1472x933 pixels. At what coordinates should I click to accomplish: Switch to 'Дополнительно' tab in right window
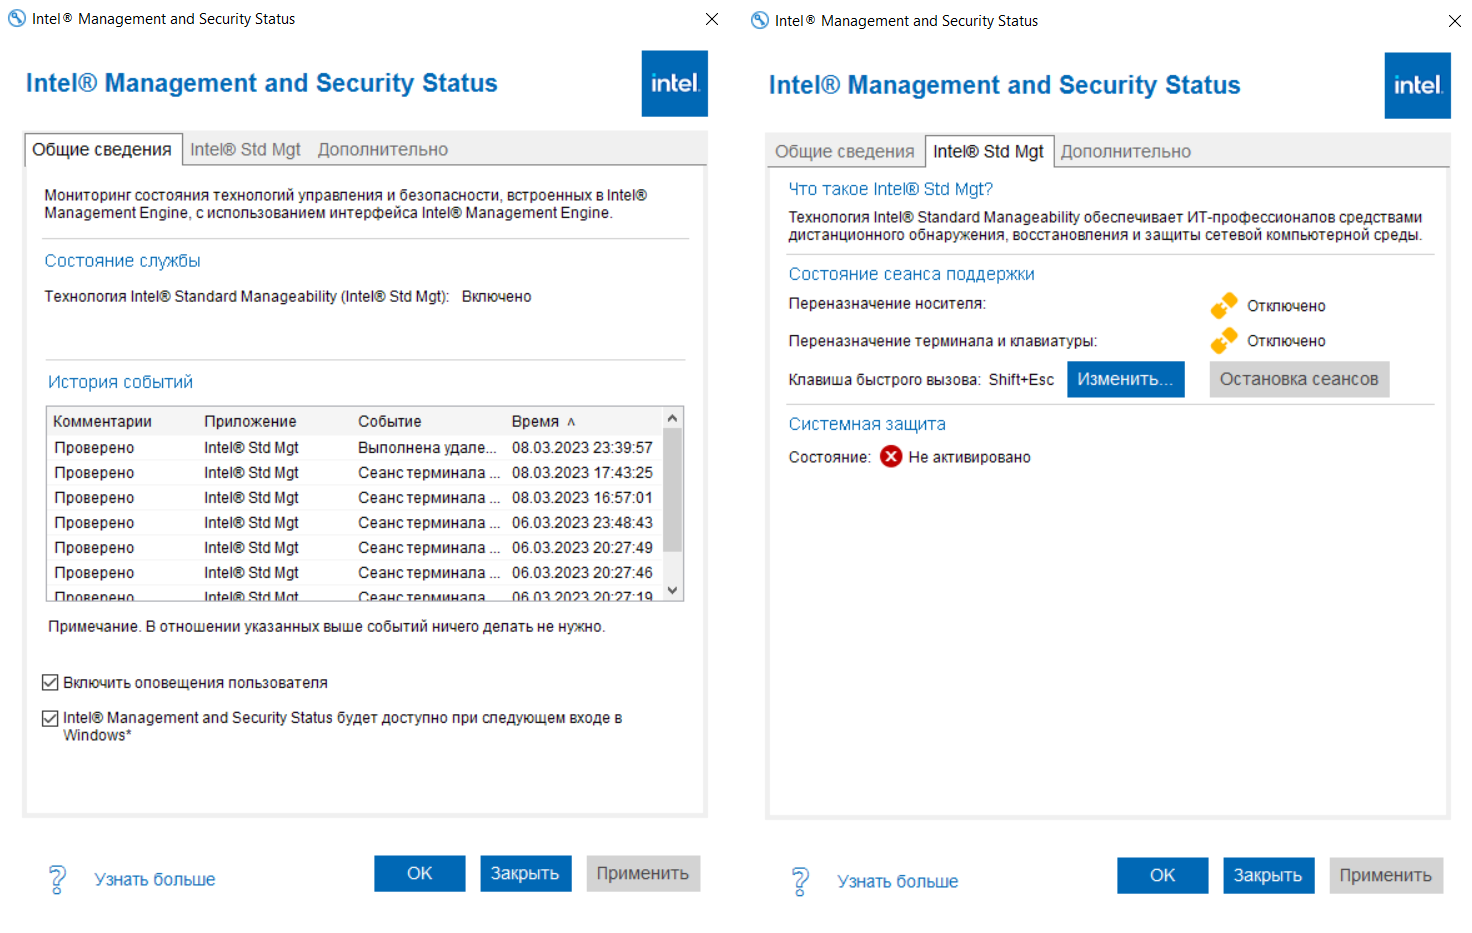click(x=1126, y=151)
